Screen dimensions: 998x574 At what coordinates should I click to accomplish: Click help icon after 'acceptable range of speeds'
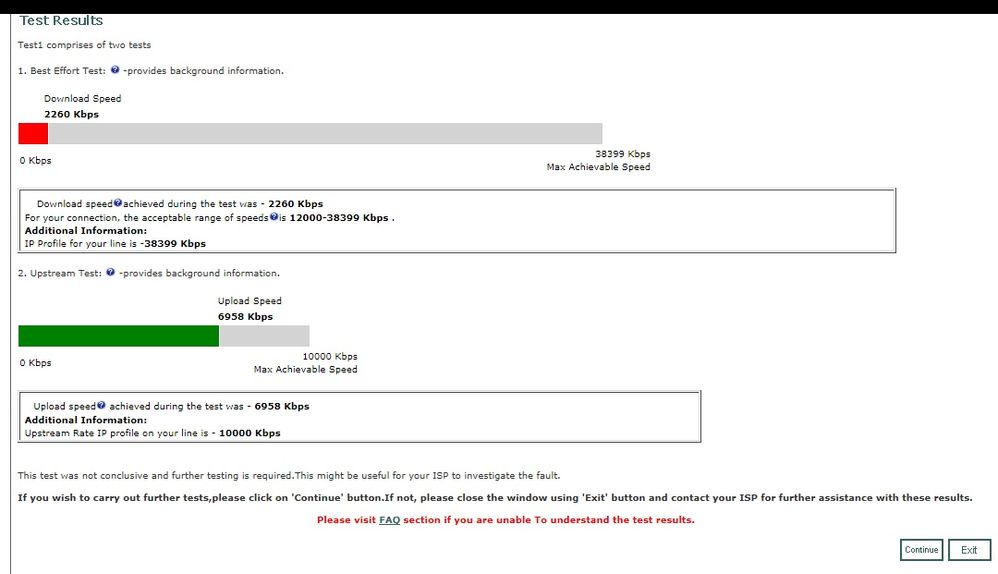pos(274,217)
